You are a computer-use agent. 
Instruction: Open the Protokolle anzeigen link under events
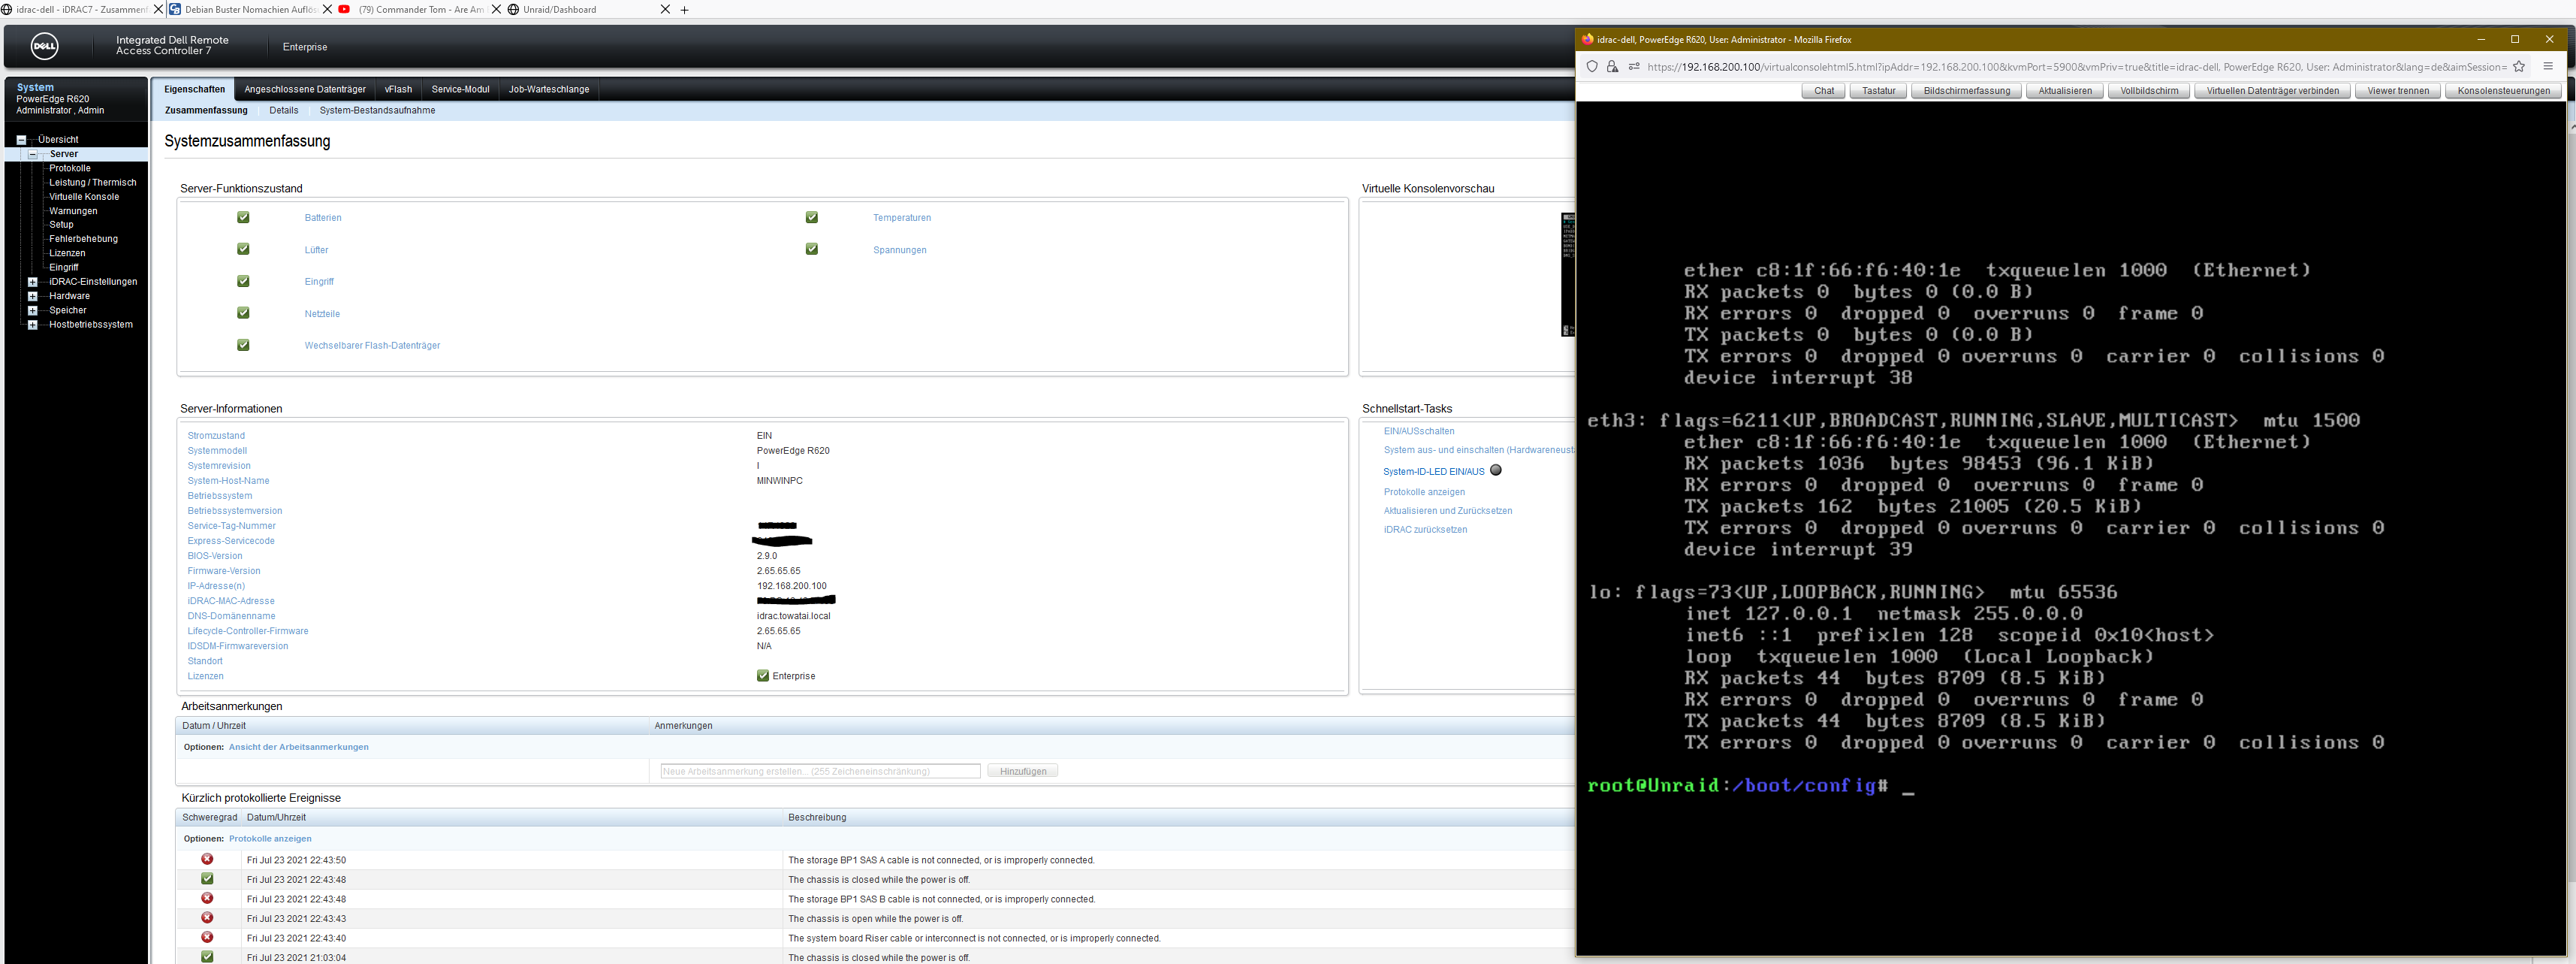[270, 839]
